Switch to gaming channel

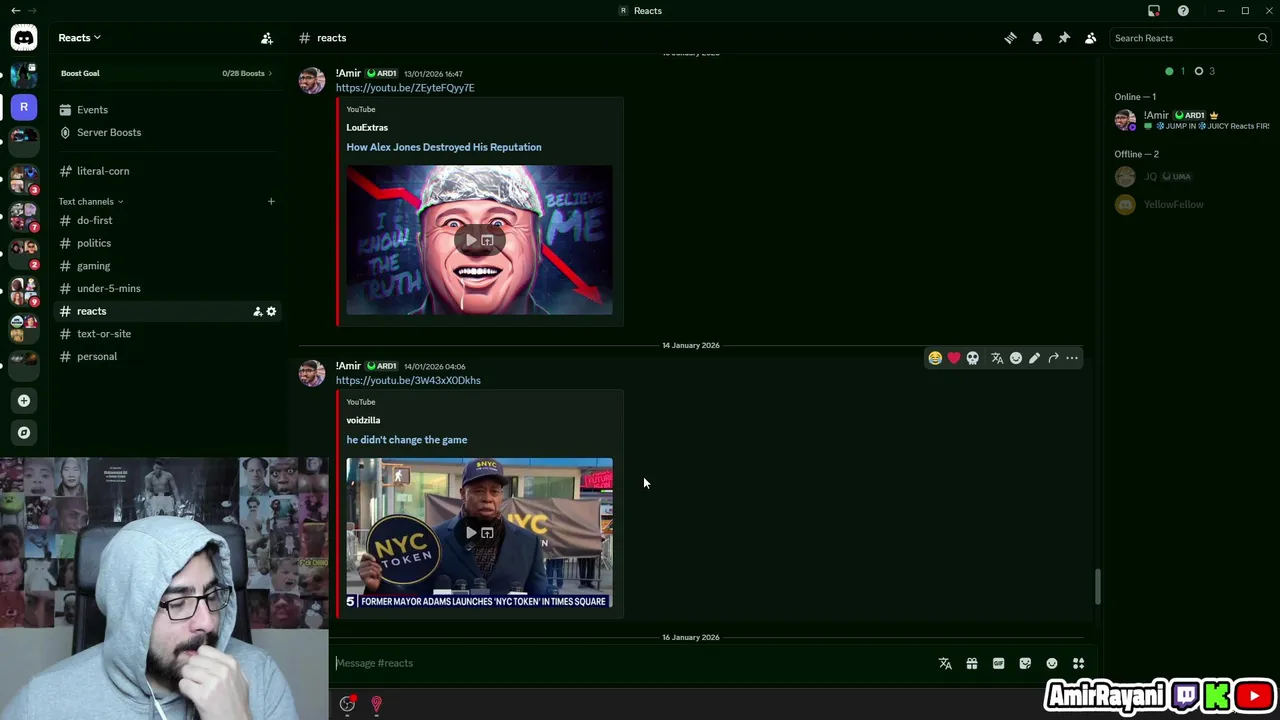(x=168, y=266)
